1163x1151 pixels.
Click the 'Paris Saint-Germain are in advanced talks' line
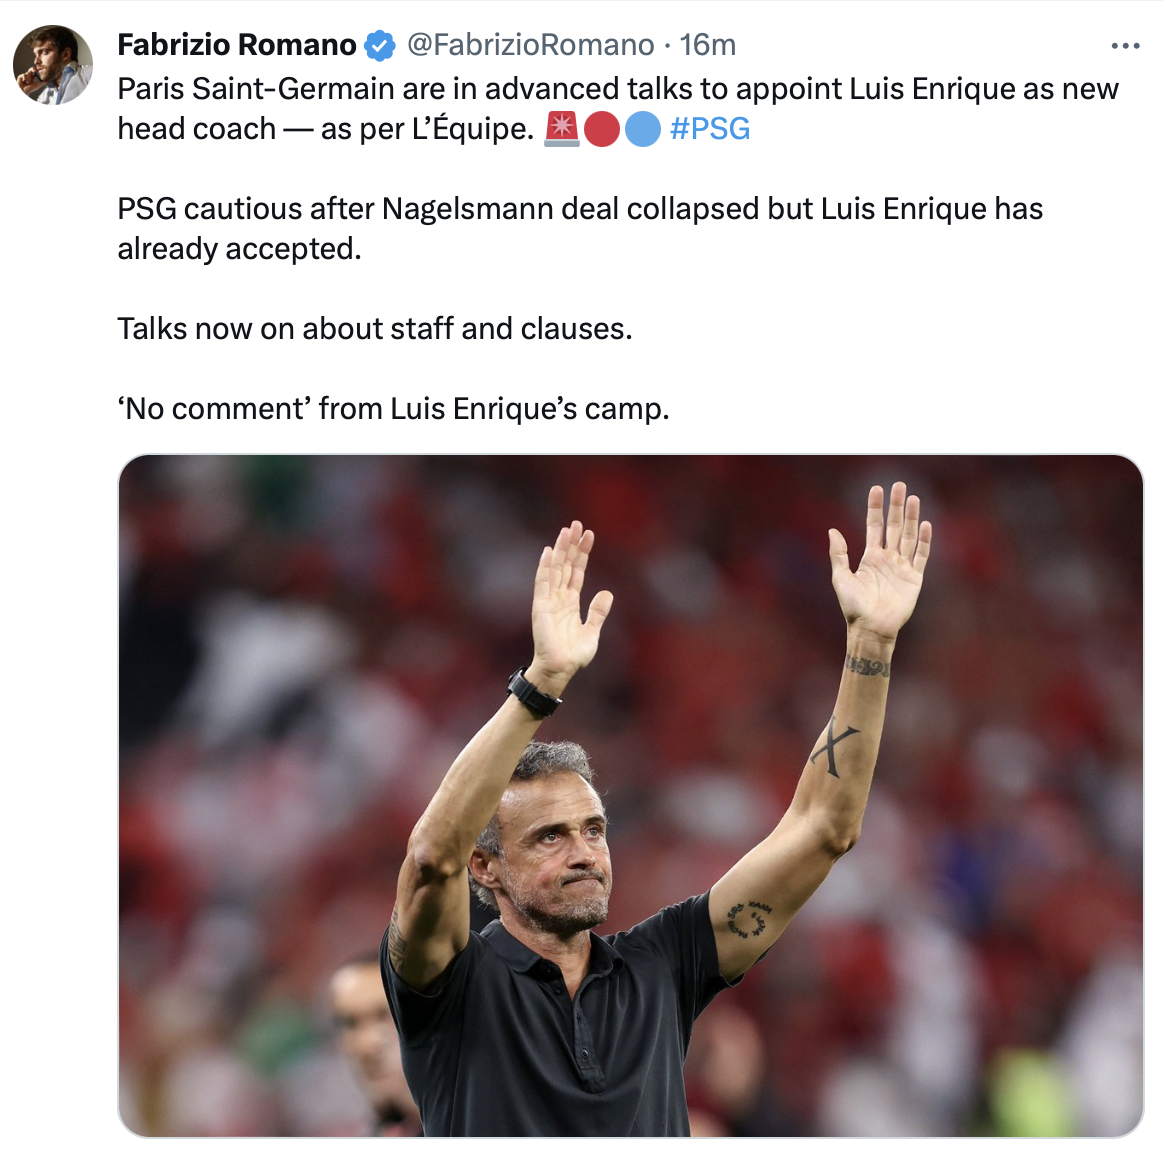pyautogui.click(x=618, y=89)
